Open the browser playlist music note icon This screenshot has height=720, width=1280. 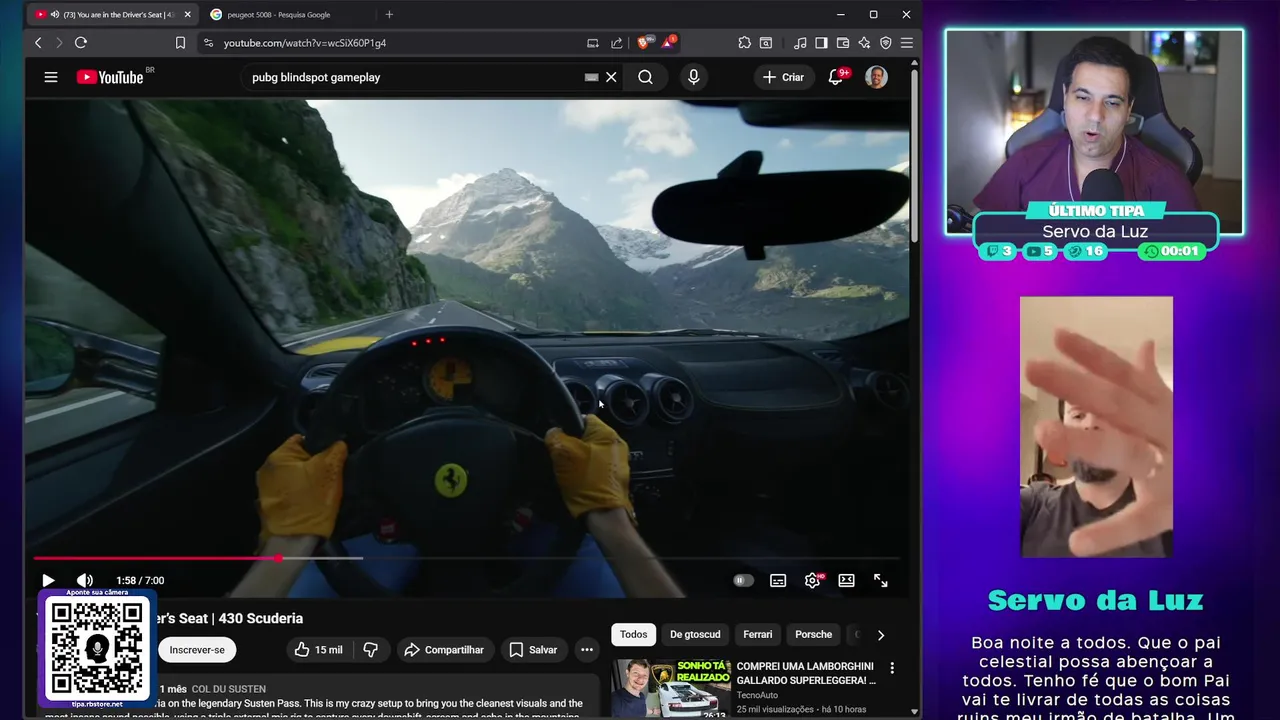(800, 43)
